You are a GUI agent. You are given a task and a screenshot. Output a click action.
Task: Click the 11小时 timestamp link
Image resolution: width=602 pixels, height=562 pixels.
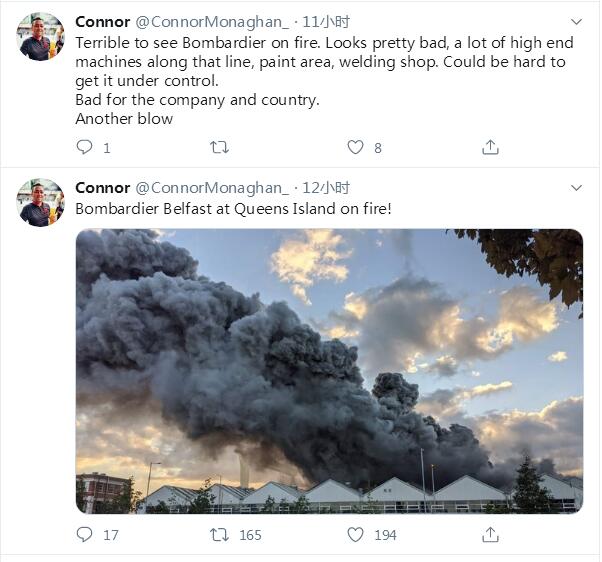click(326, 21)
